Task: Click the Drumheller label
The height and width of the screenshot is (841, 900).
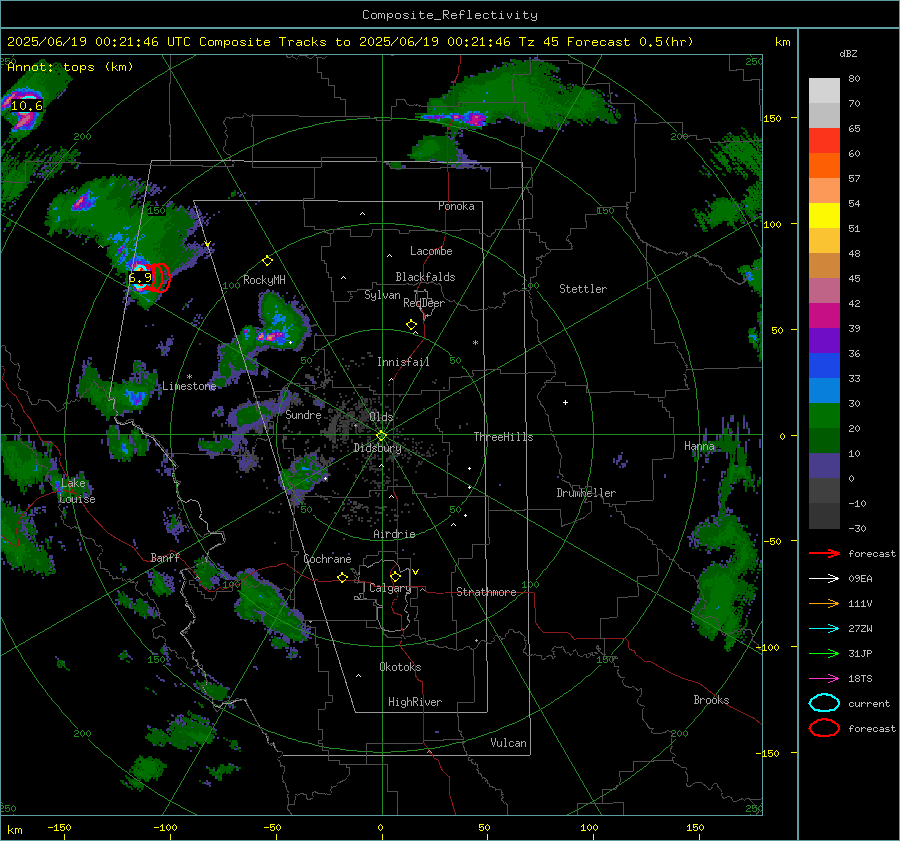Action: coord(586,493)
